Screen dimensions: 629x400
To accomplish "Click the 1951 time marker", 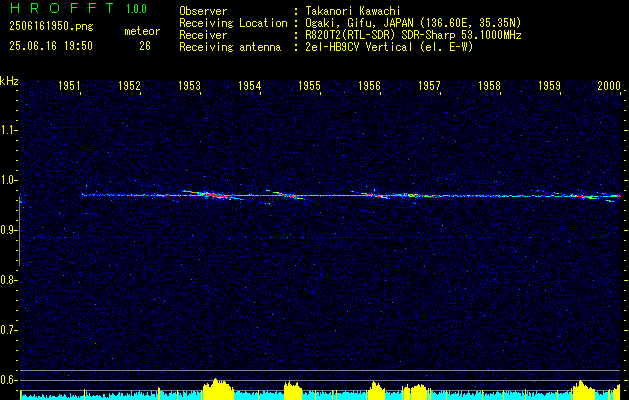I will pos(70,85).
